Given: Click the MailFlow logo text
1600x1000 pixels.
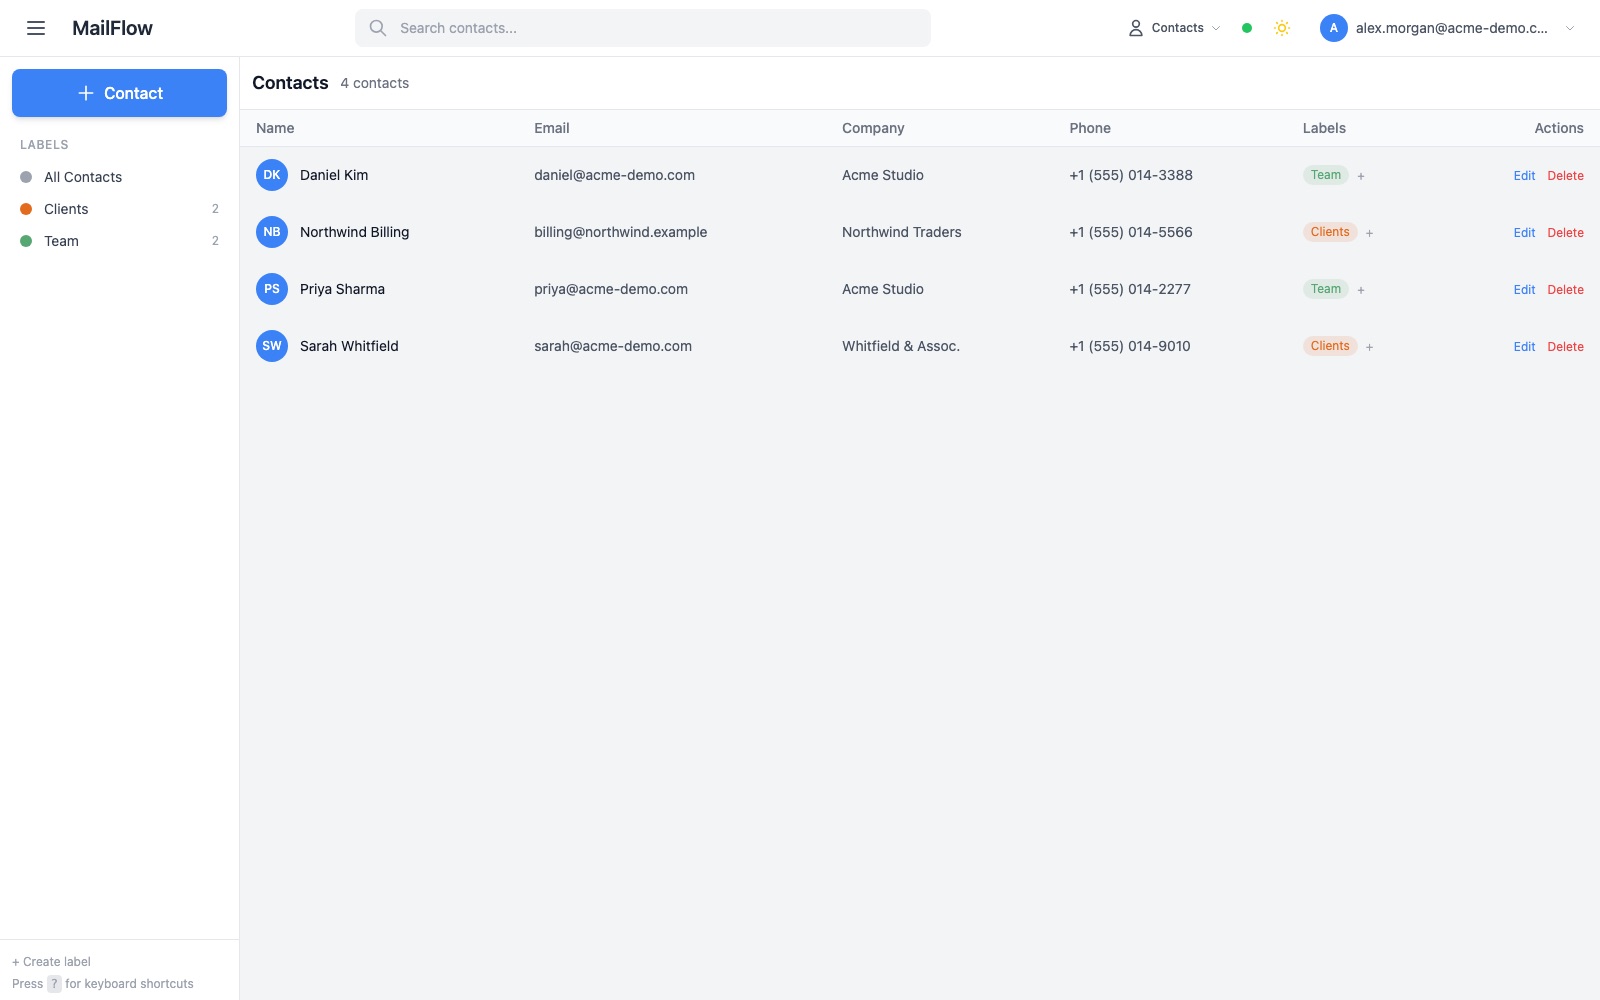Looking at the screenshot, I should click(112, 28).
